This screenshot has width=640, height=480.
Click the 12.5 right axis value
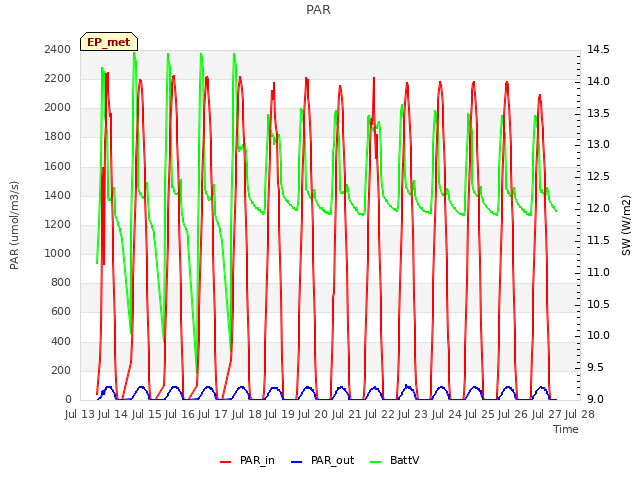598,177
